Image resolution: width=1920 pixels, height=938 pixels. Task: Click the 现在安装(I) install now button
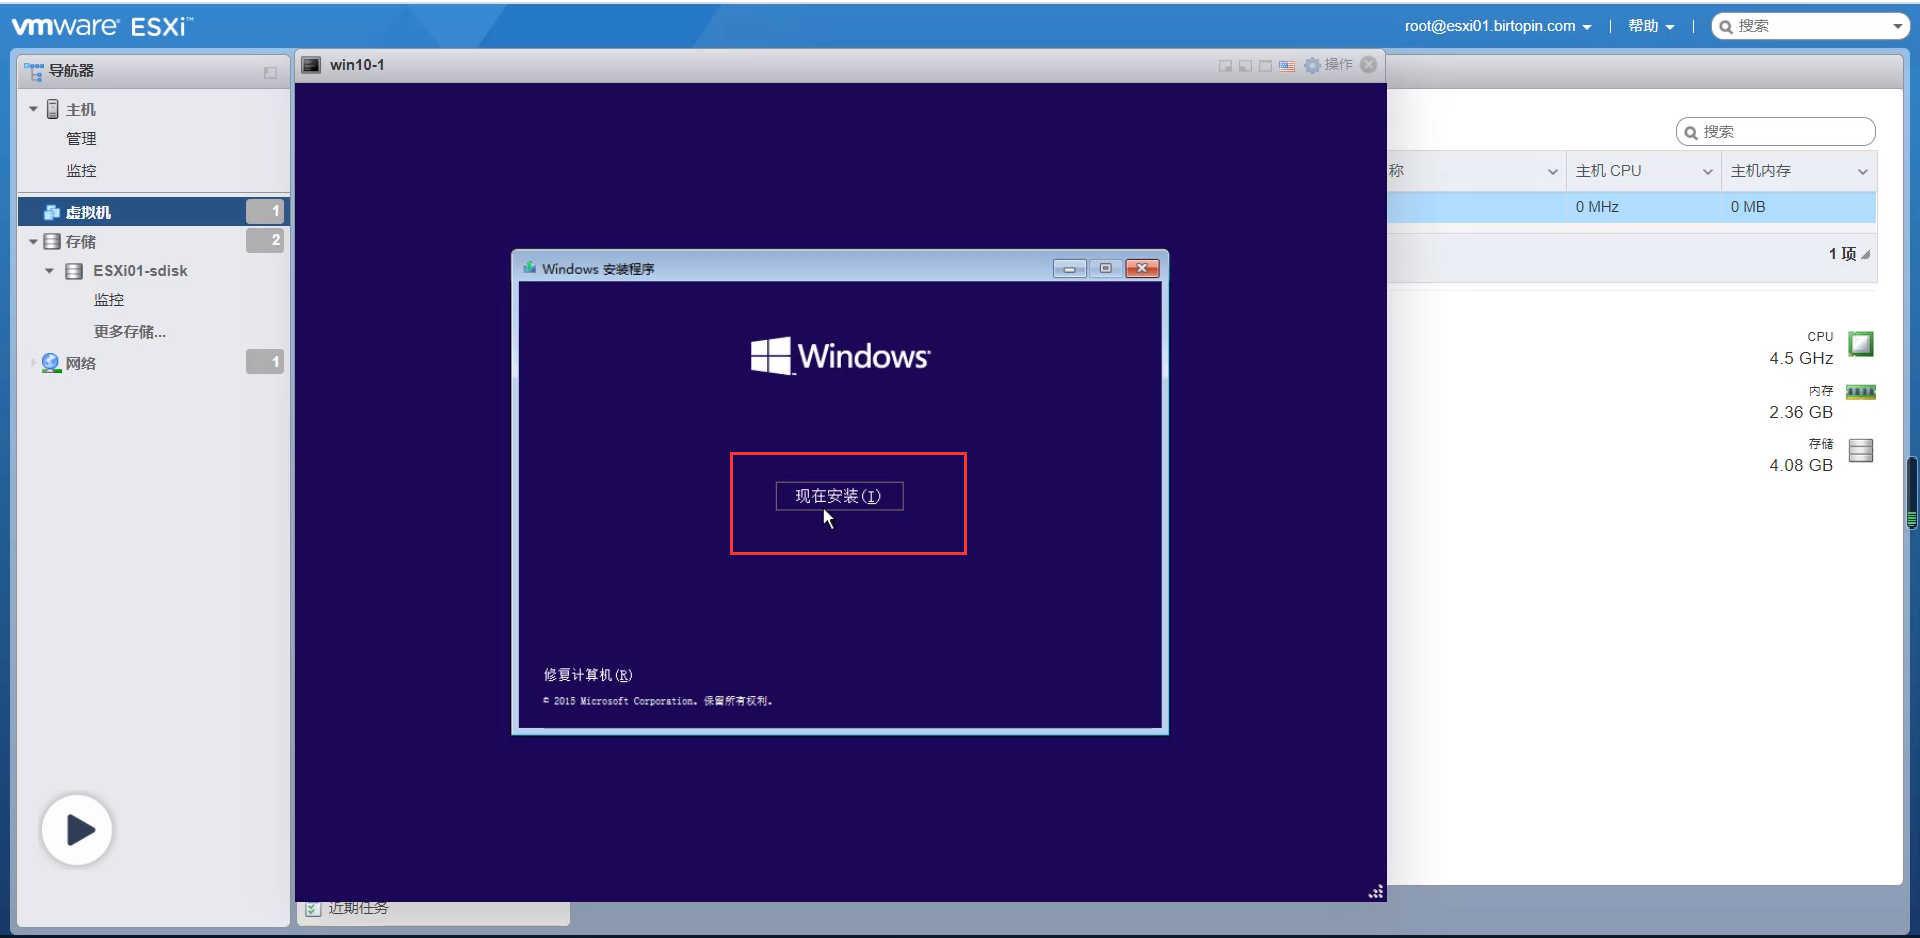[840, 496]
